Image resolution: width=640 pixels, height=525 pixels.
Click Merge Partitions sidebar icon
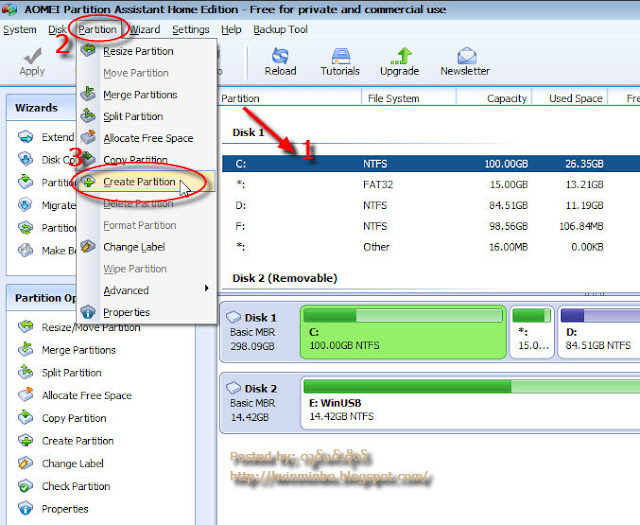(26, 349)
